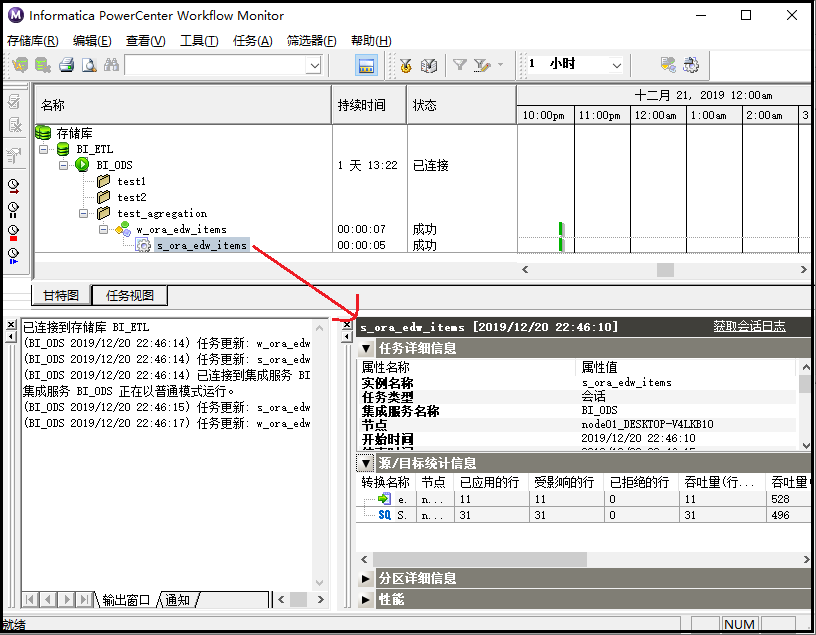Click the 状态 column header

click(x=462, y=105)
